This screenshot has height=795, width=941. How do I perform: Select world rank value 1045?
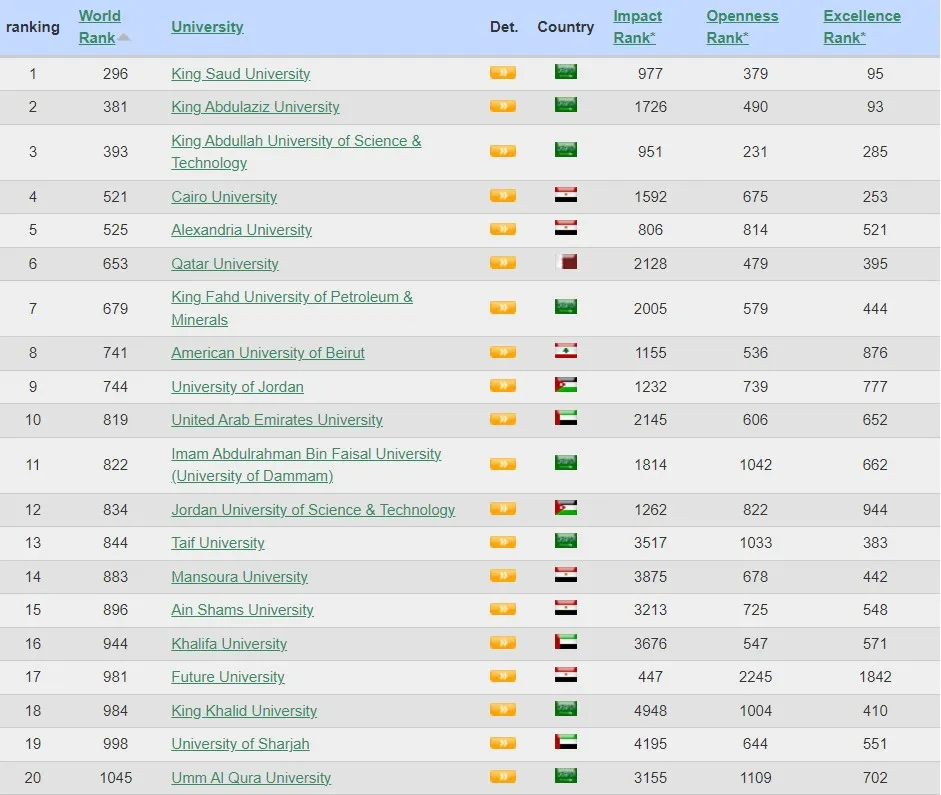click(x=115, y=778)
